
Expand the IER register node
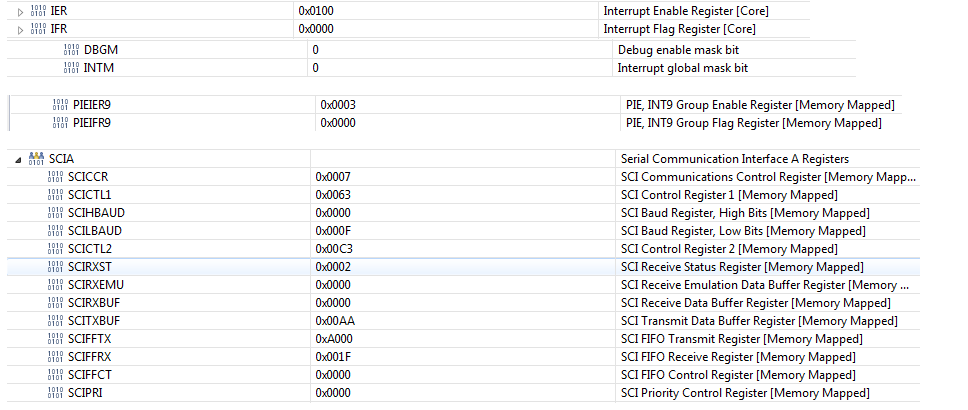(x=21, y=11)
